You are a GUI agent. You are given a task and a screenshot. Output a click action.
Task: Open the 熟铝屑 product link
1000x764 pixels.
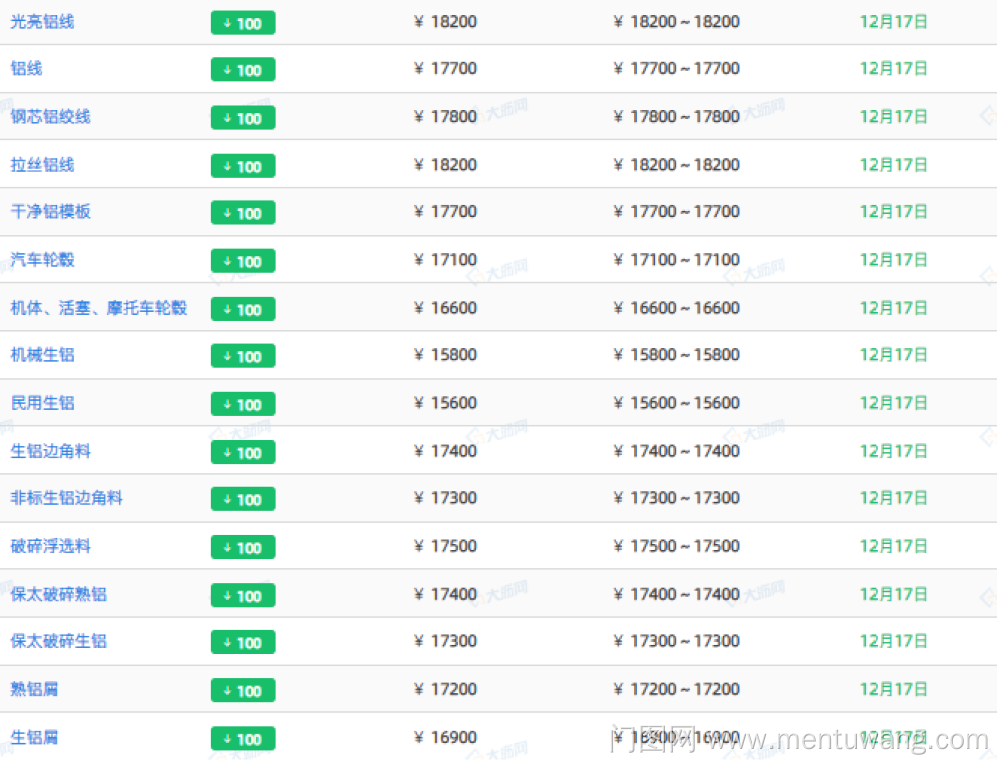34,689
